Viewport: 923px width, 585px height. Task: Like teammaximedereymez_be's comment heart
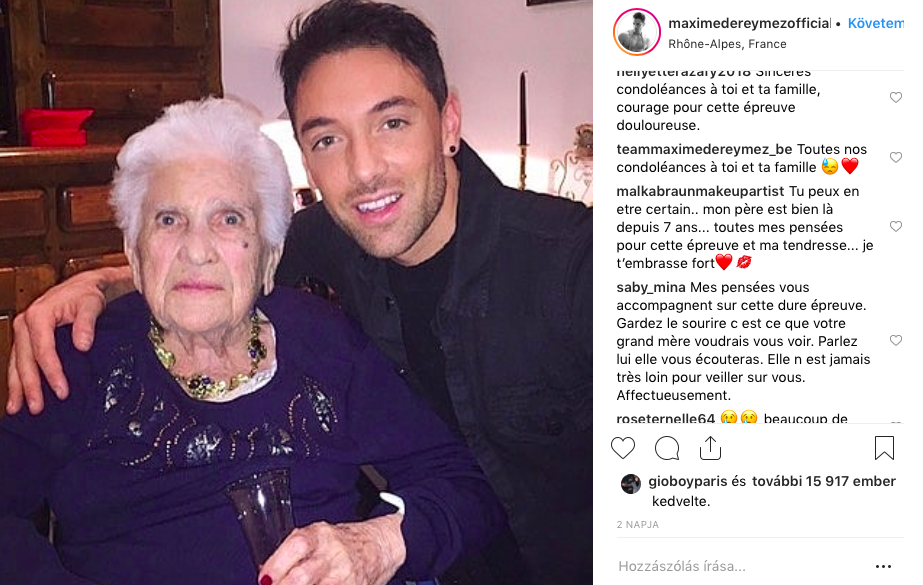click(x=895, y=157)
